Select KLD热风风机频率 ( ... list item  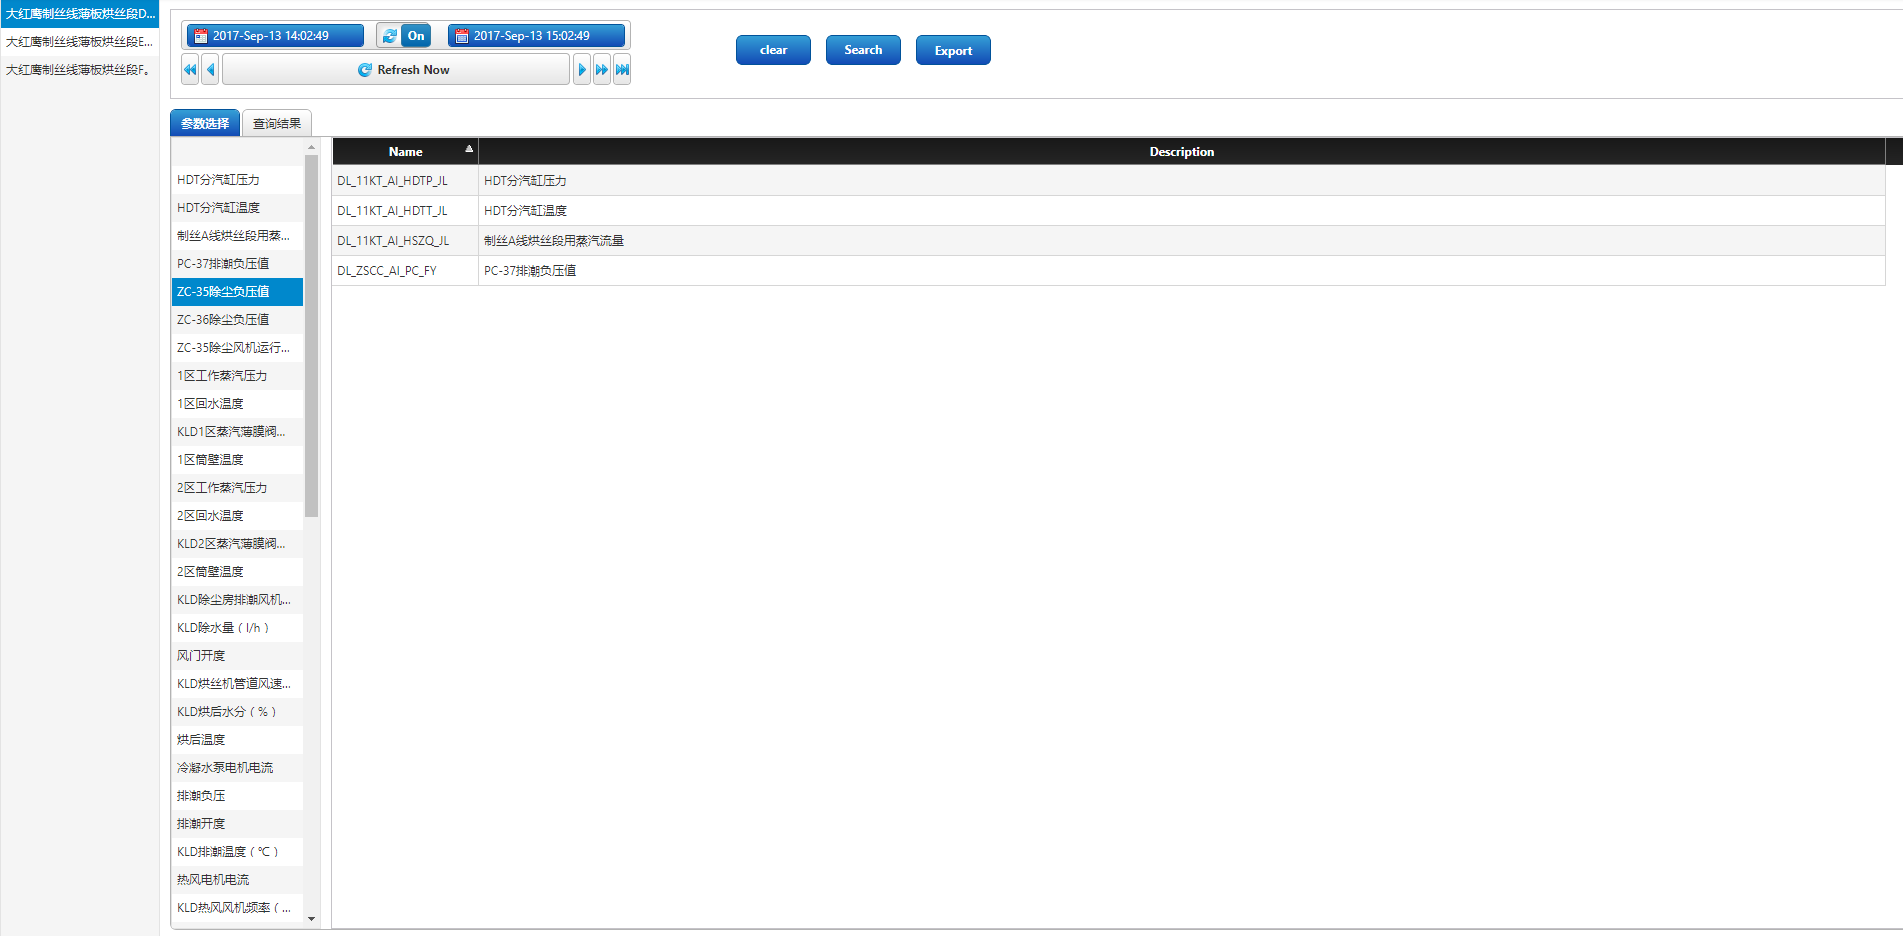coord(237,908)
